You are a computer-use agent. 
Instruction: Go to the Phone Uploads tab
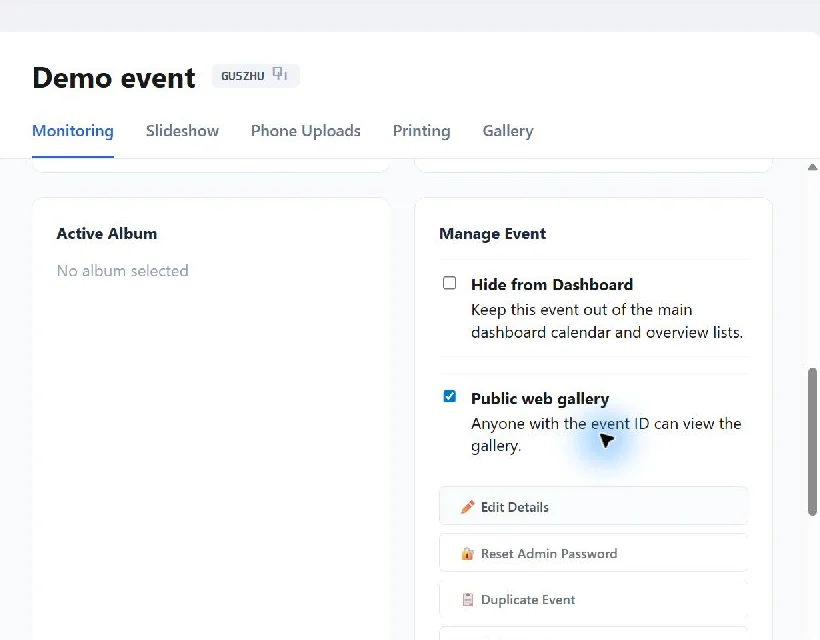tap(305, 131)
